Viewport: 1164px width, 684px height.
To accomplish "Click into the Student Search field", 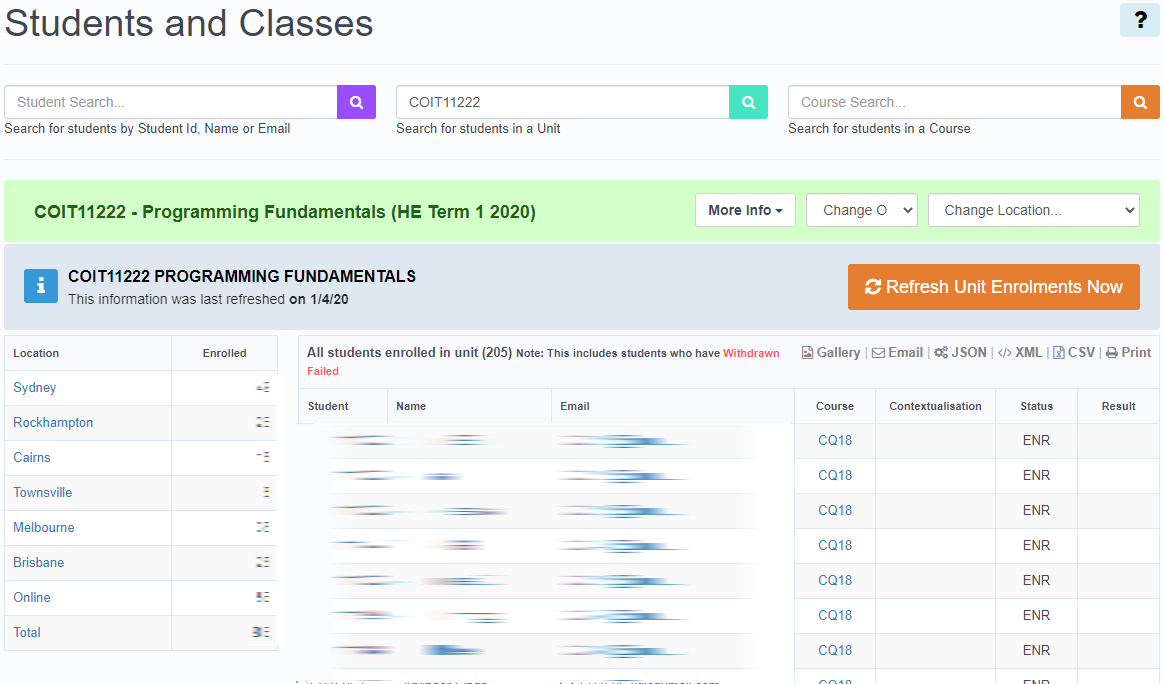I will coord(171,102).
